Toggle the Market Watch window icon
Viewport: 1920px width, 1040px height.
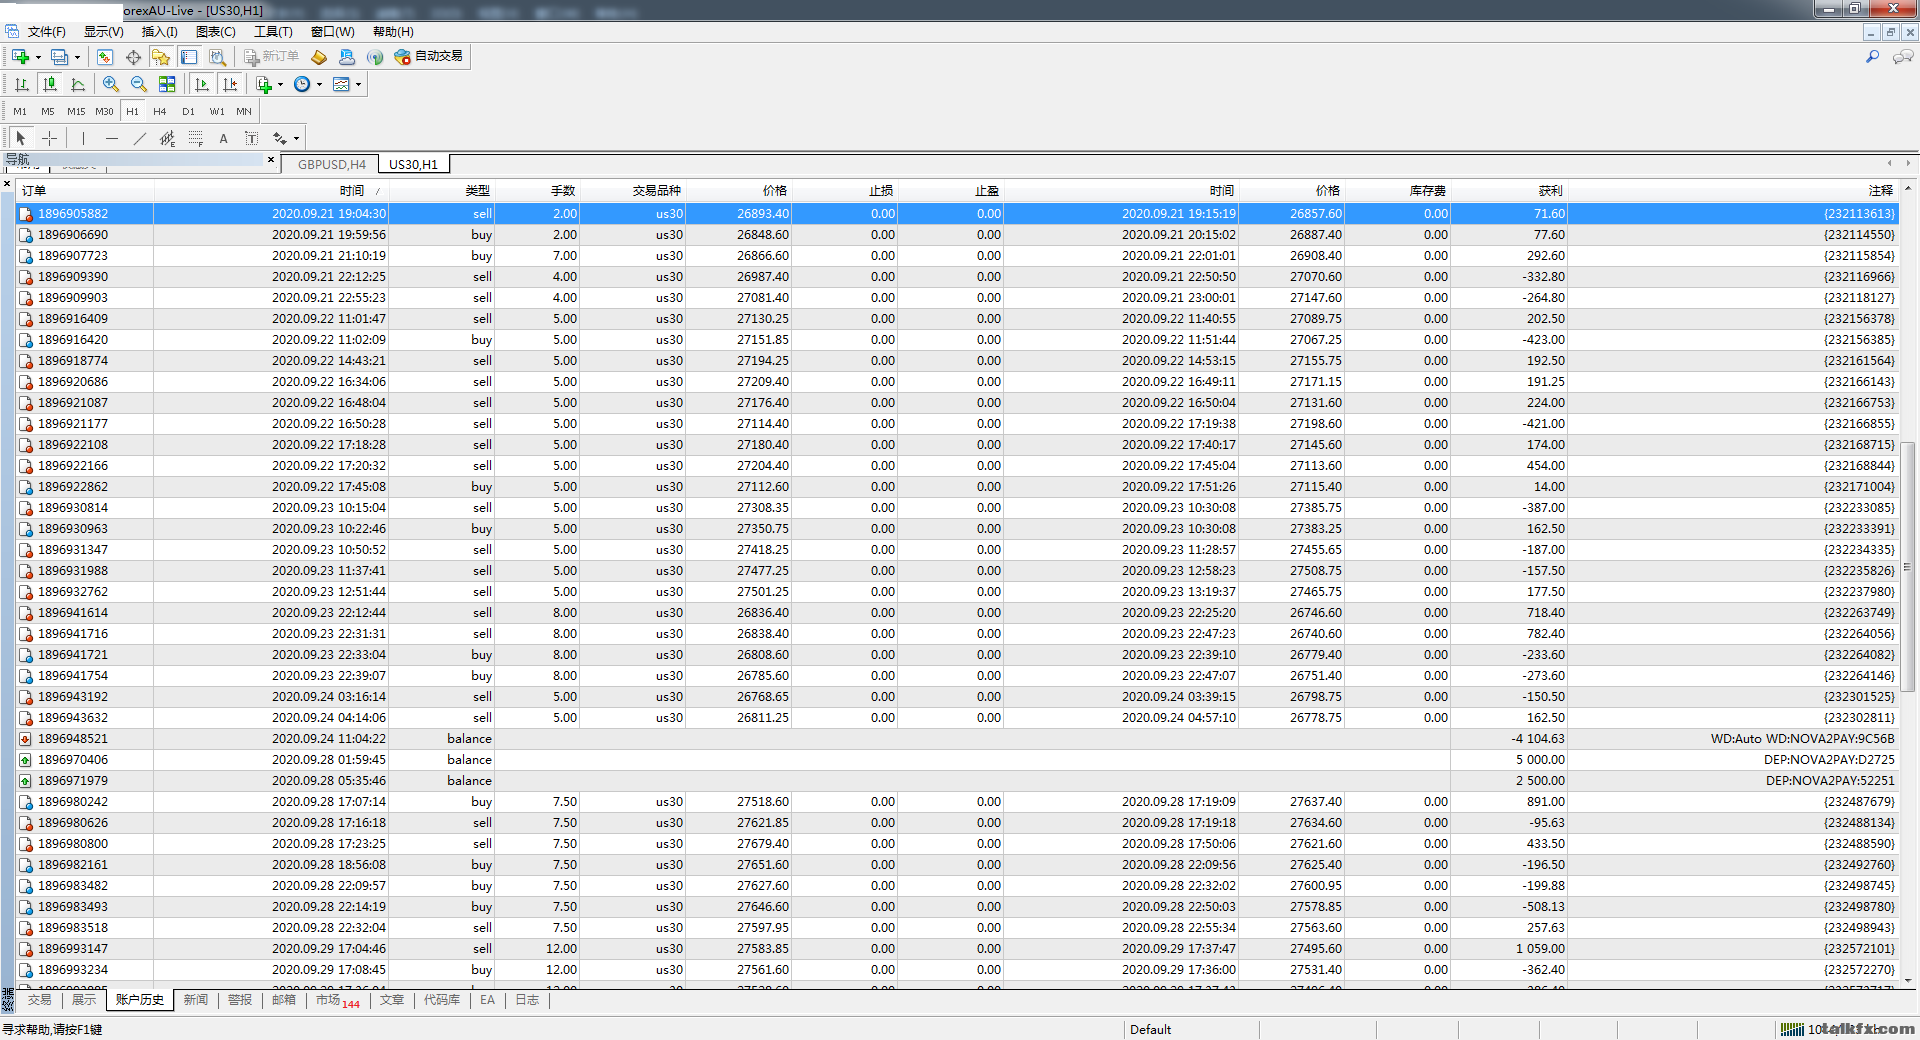pyautogui.click(x=105, y=57)
